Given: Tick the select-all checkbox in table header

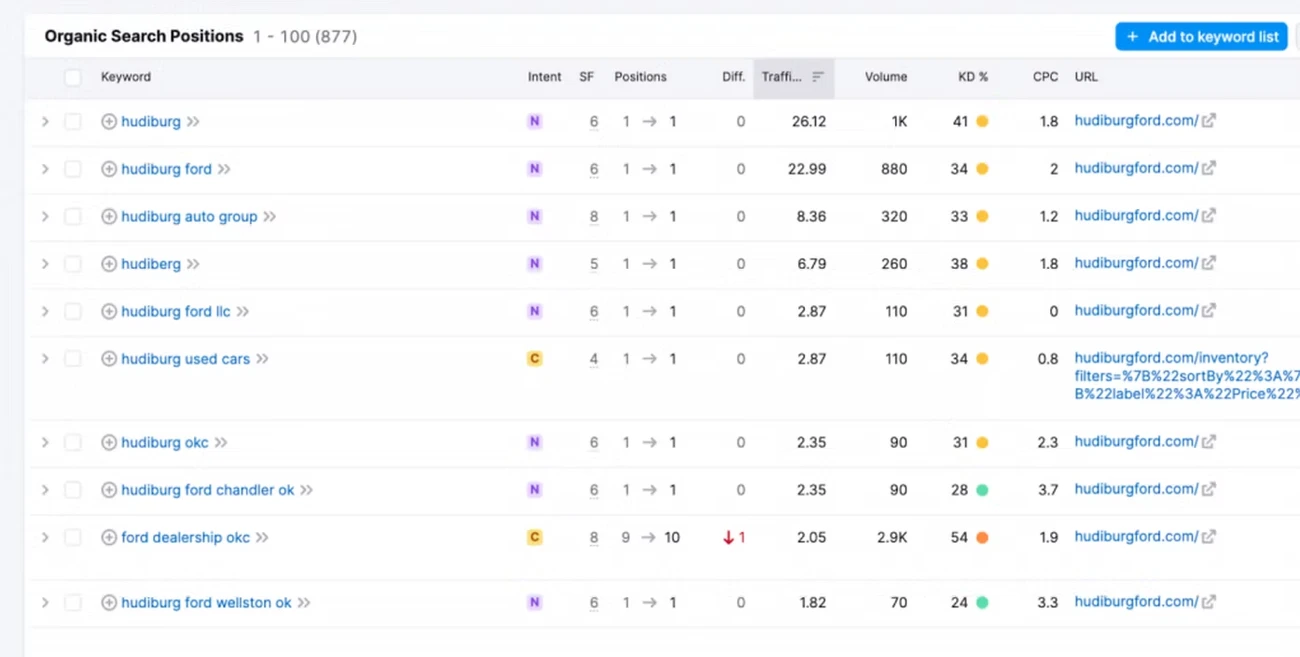Looking at the screenshot, I should 73,77.
